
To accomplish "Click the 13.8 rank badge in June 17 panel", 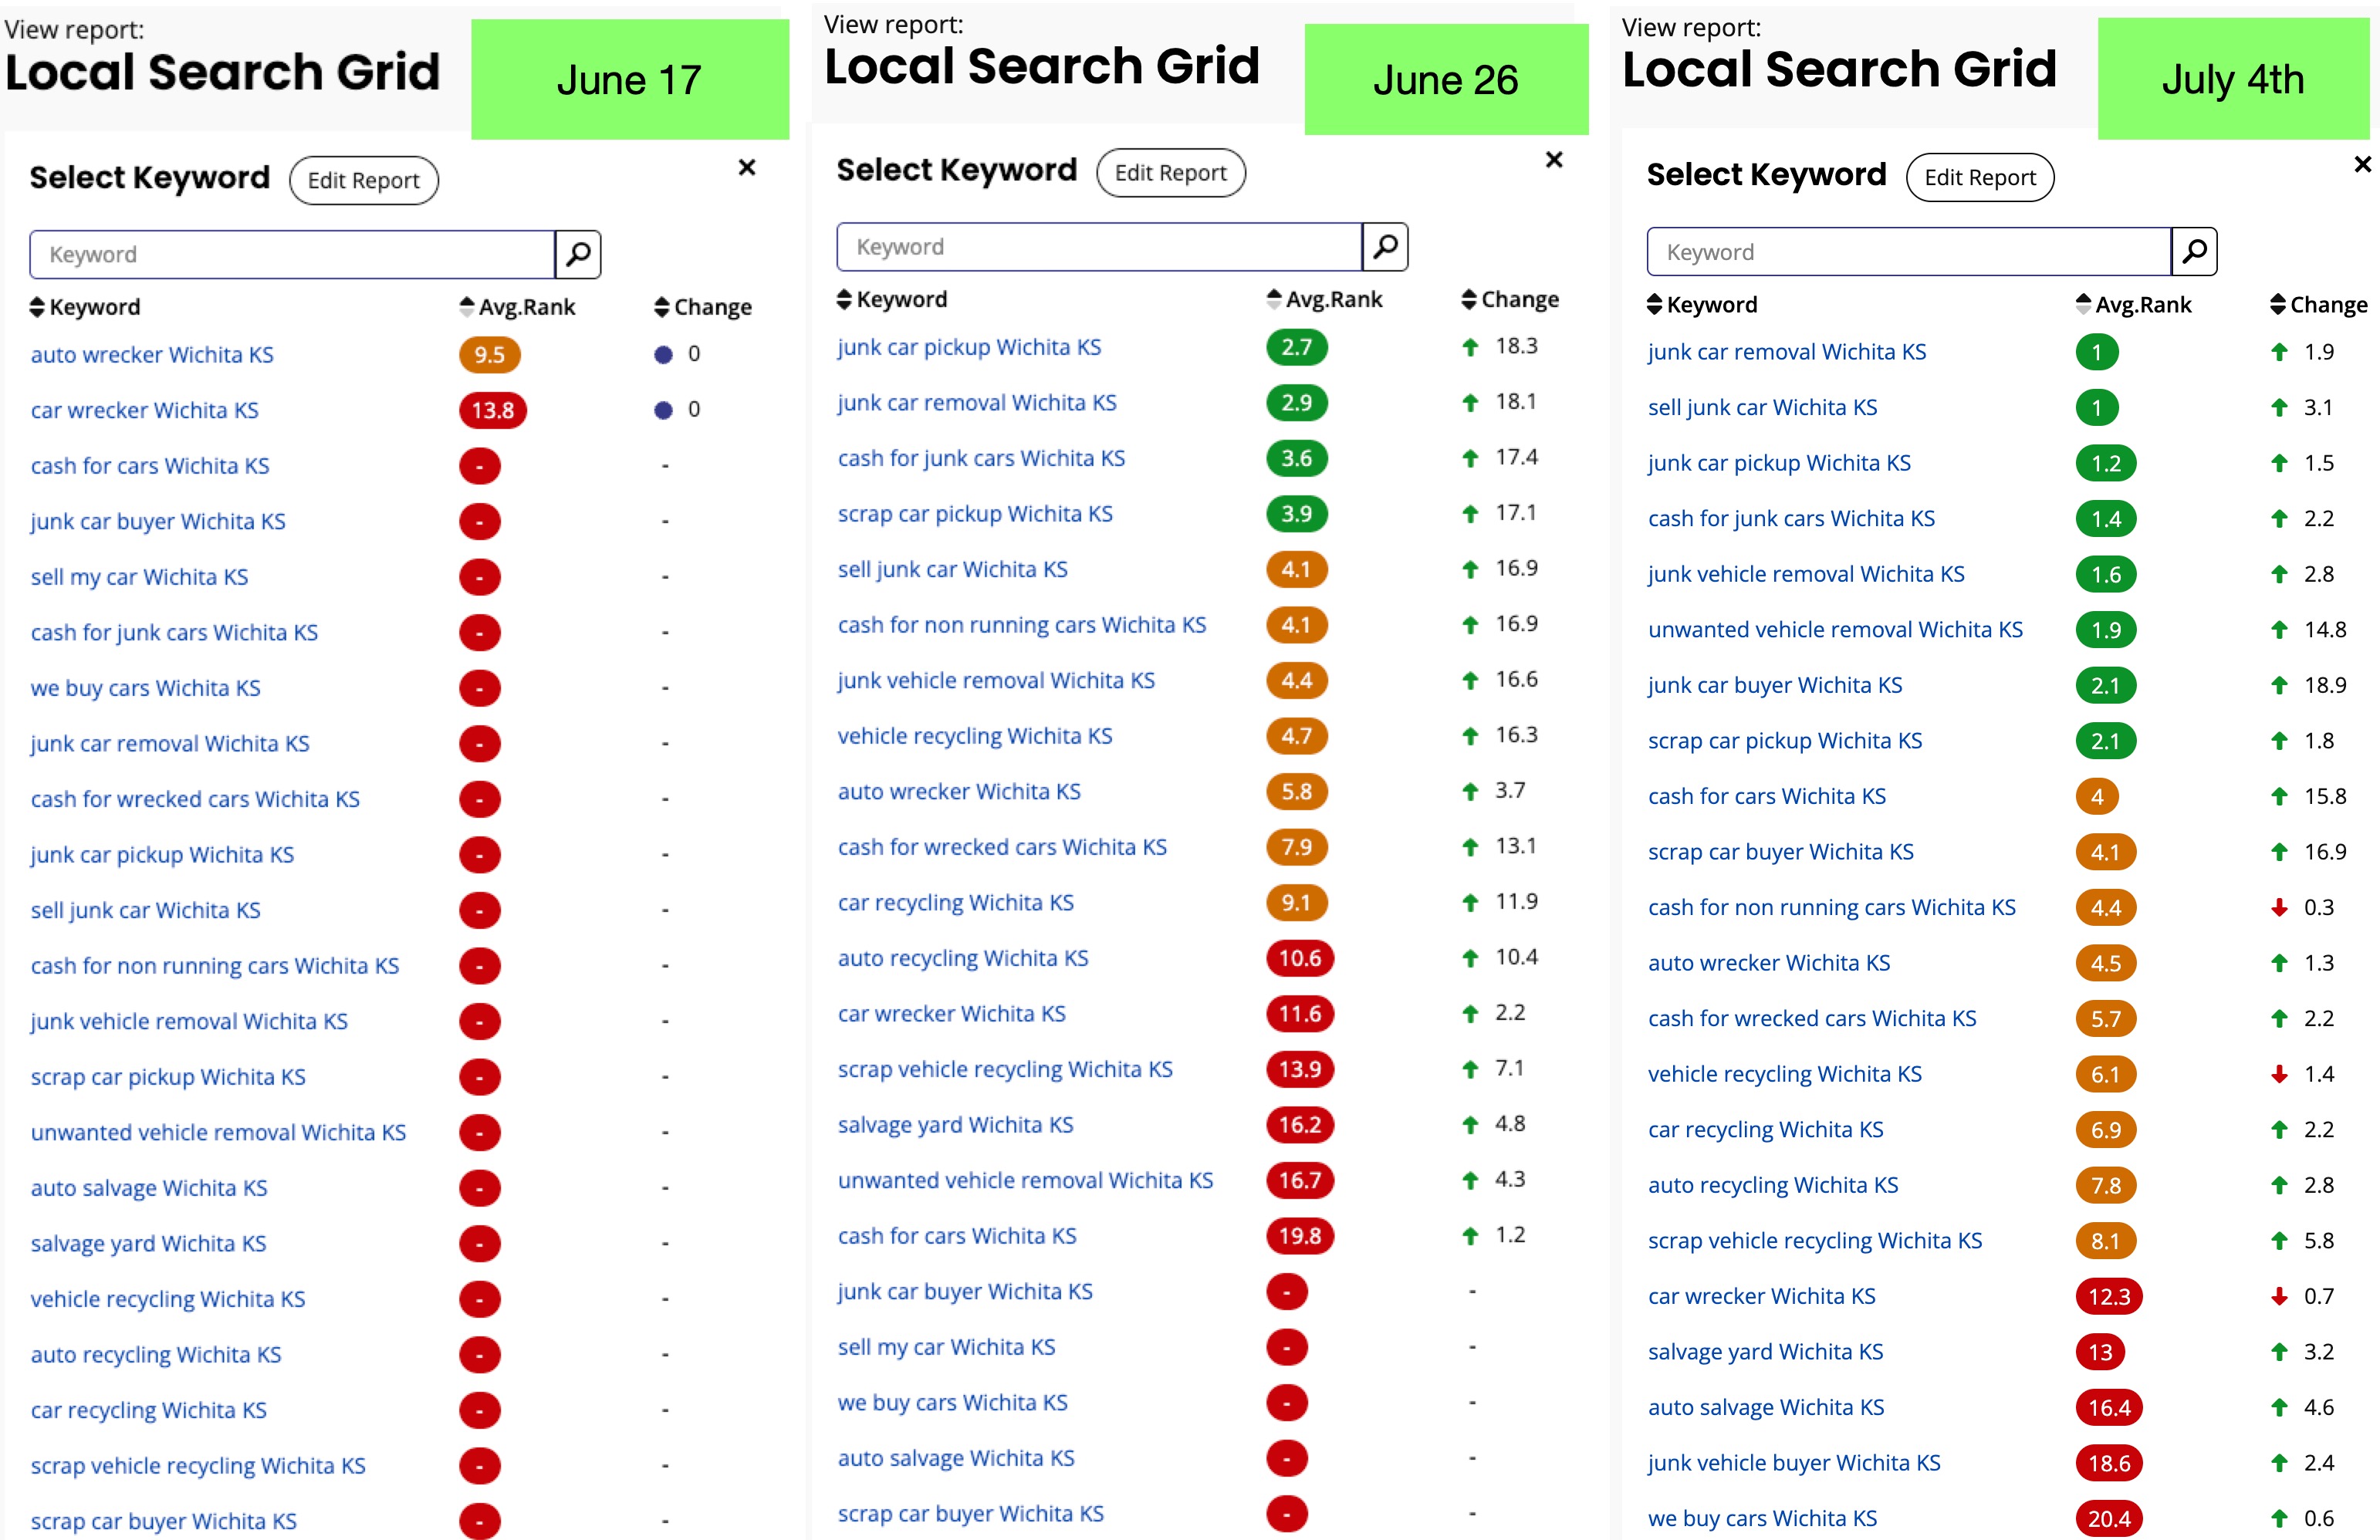I will point(493,410).
